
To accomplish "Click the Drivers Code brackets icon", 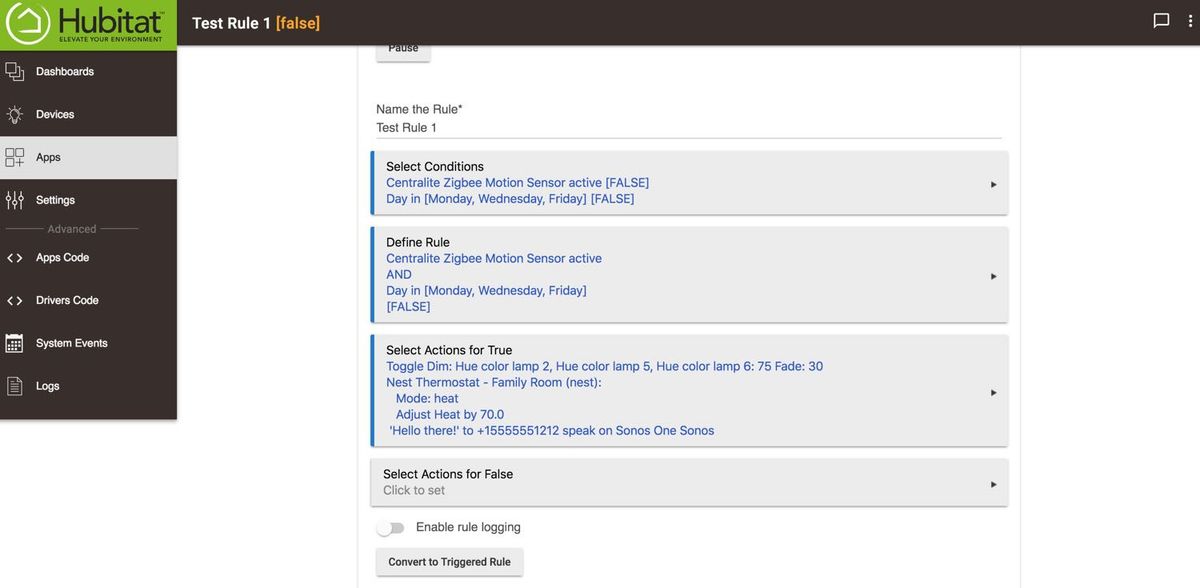I will point(14,300).
